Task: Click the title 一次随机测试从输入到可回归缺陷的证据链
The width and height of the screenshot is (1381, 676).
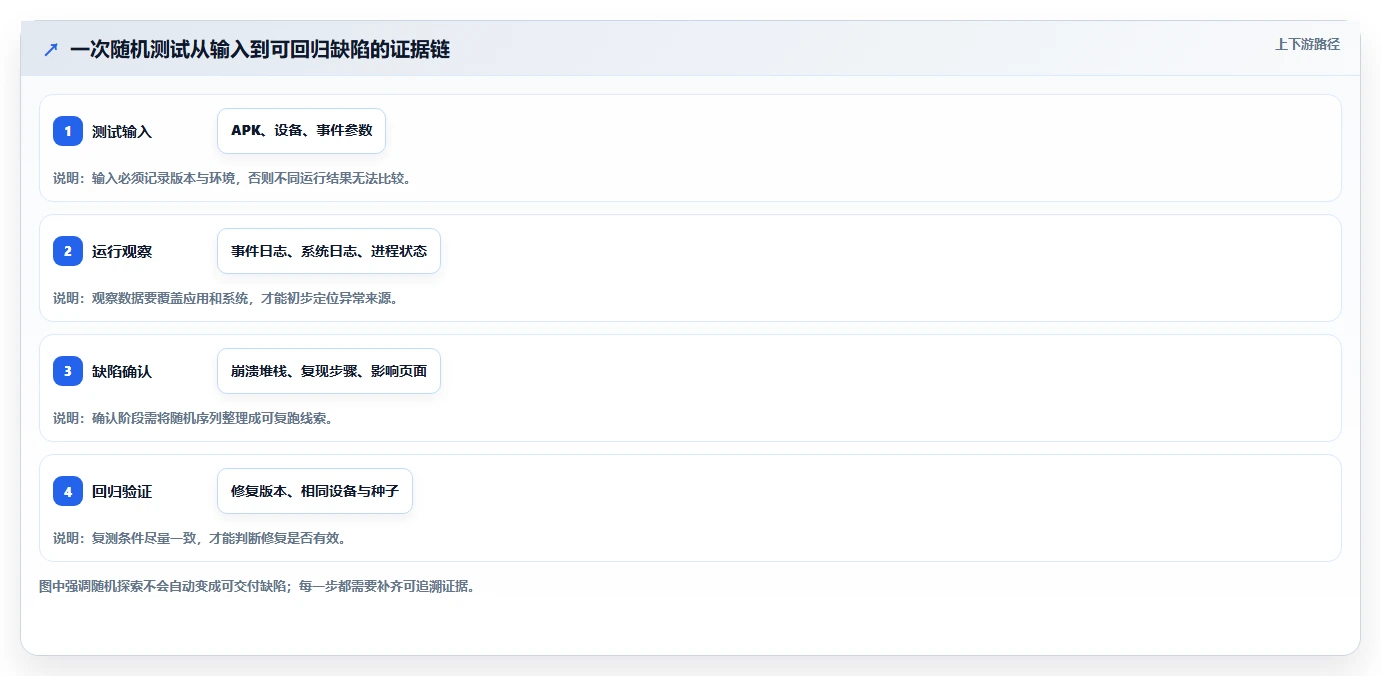Action: tap(260, 49)
